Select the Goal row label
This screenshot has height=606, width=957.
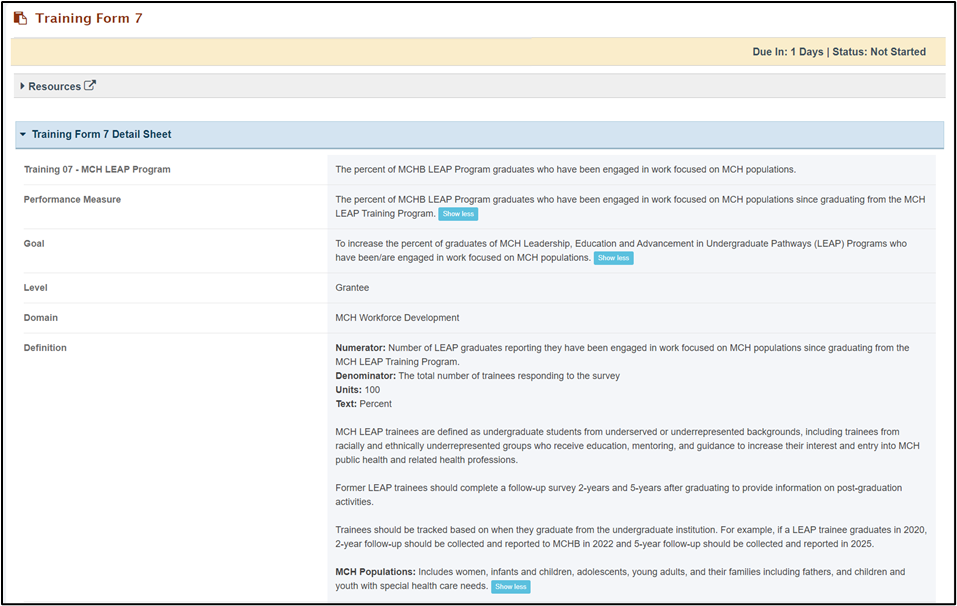(x=34, y=243)
